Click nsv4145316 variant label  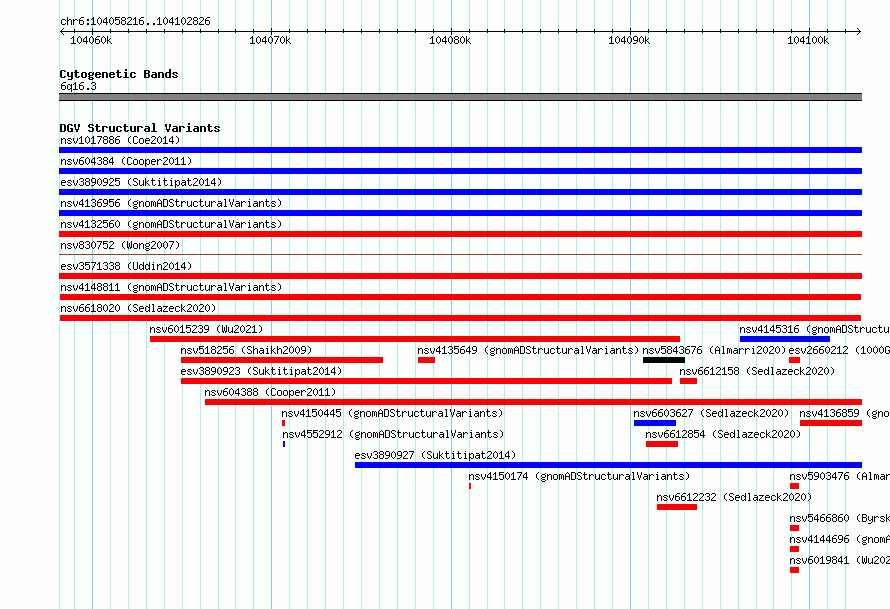[815, 329]
